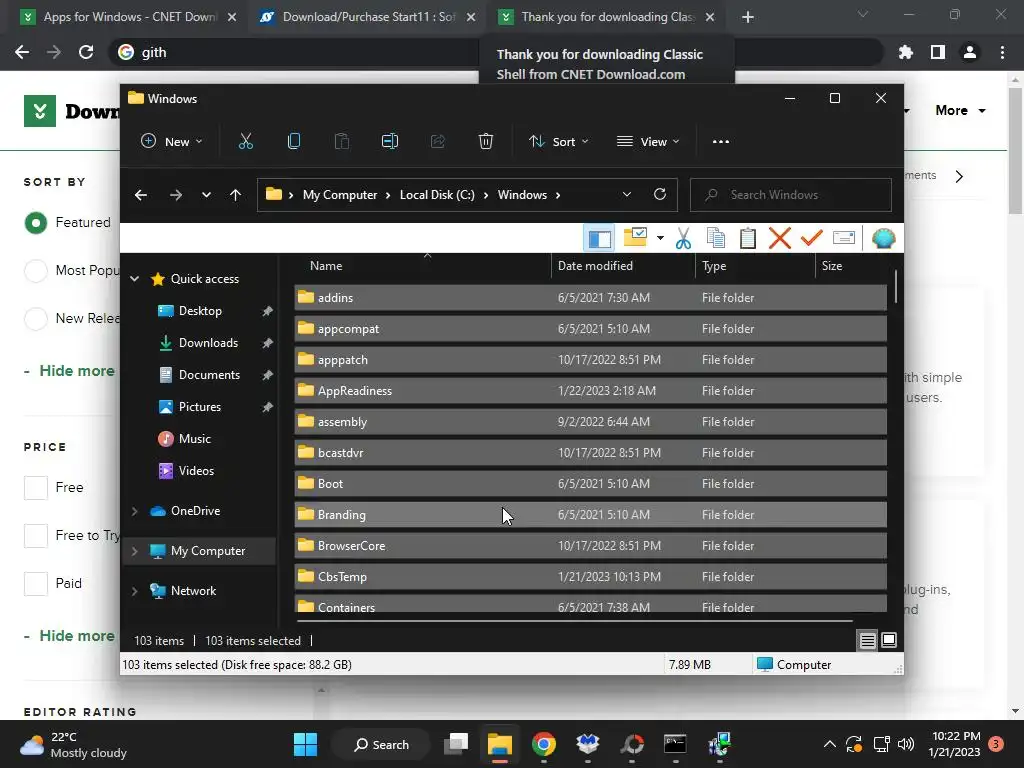
Task: Check the Free to Try checkbox
Action: [36, 536]
